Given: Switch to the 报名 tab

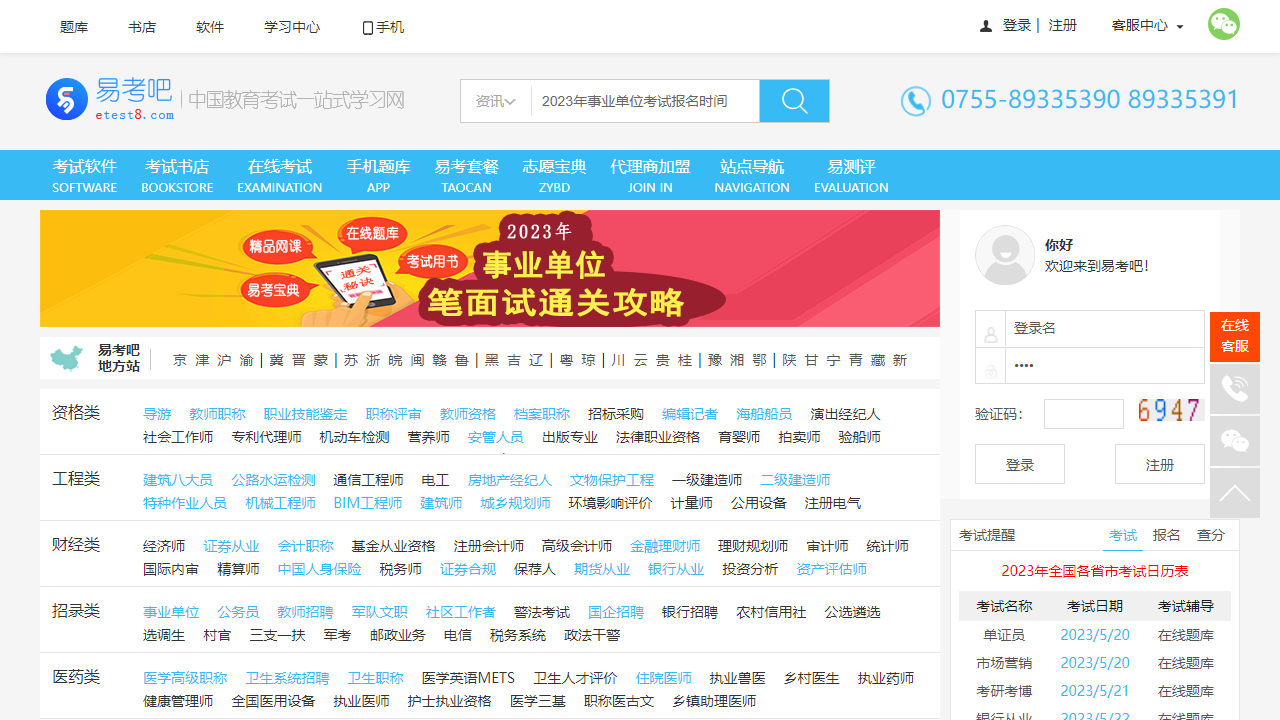Looking at the screenshot, I should (1166, 536).
